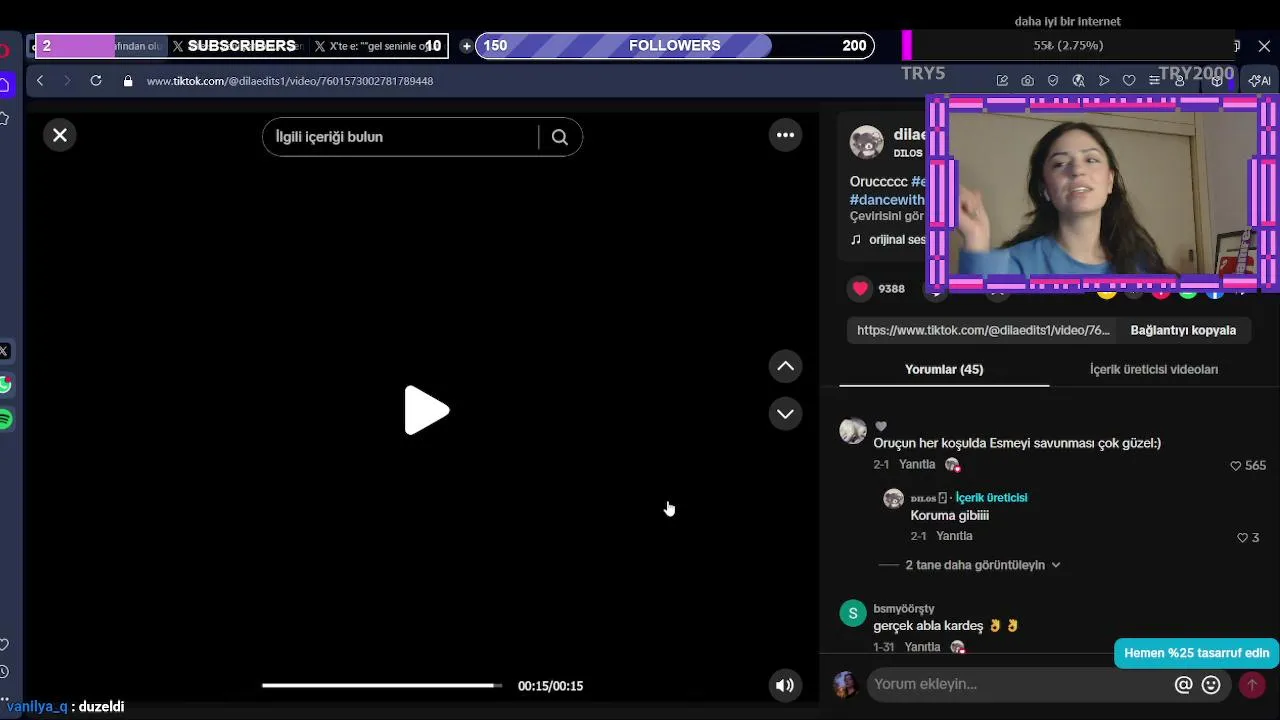Click the 'Bağlantıyı kopyala' copy link button
This screenshot has height=720, width=1280.
click(x=1183, y=330)
